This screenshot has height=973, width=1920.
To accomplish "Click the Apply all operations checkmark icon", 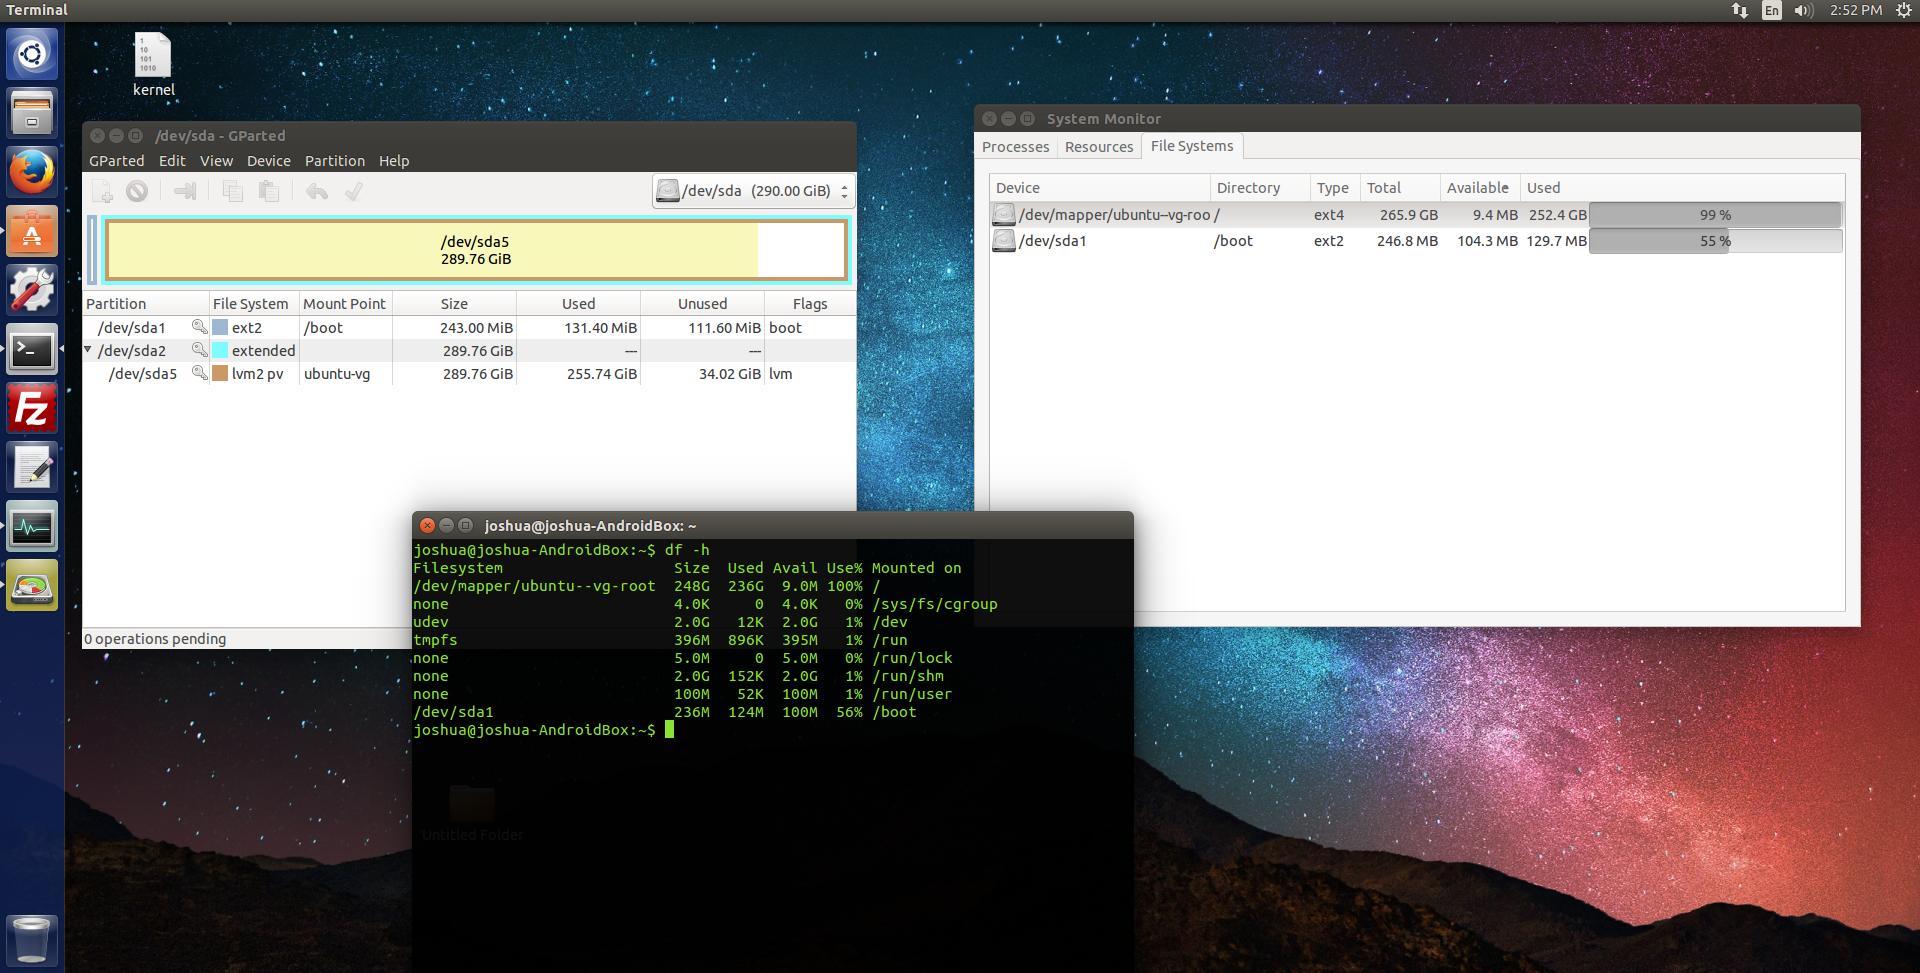I will click(353, 191).
